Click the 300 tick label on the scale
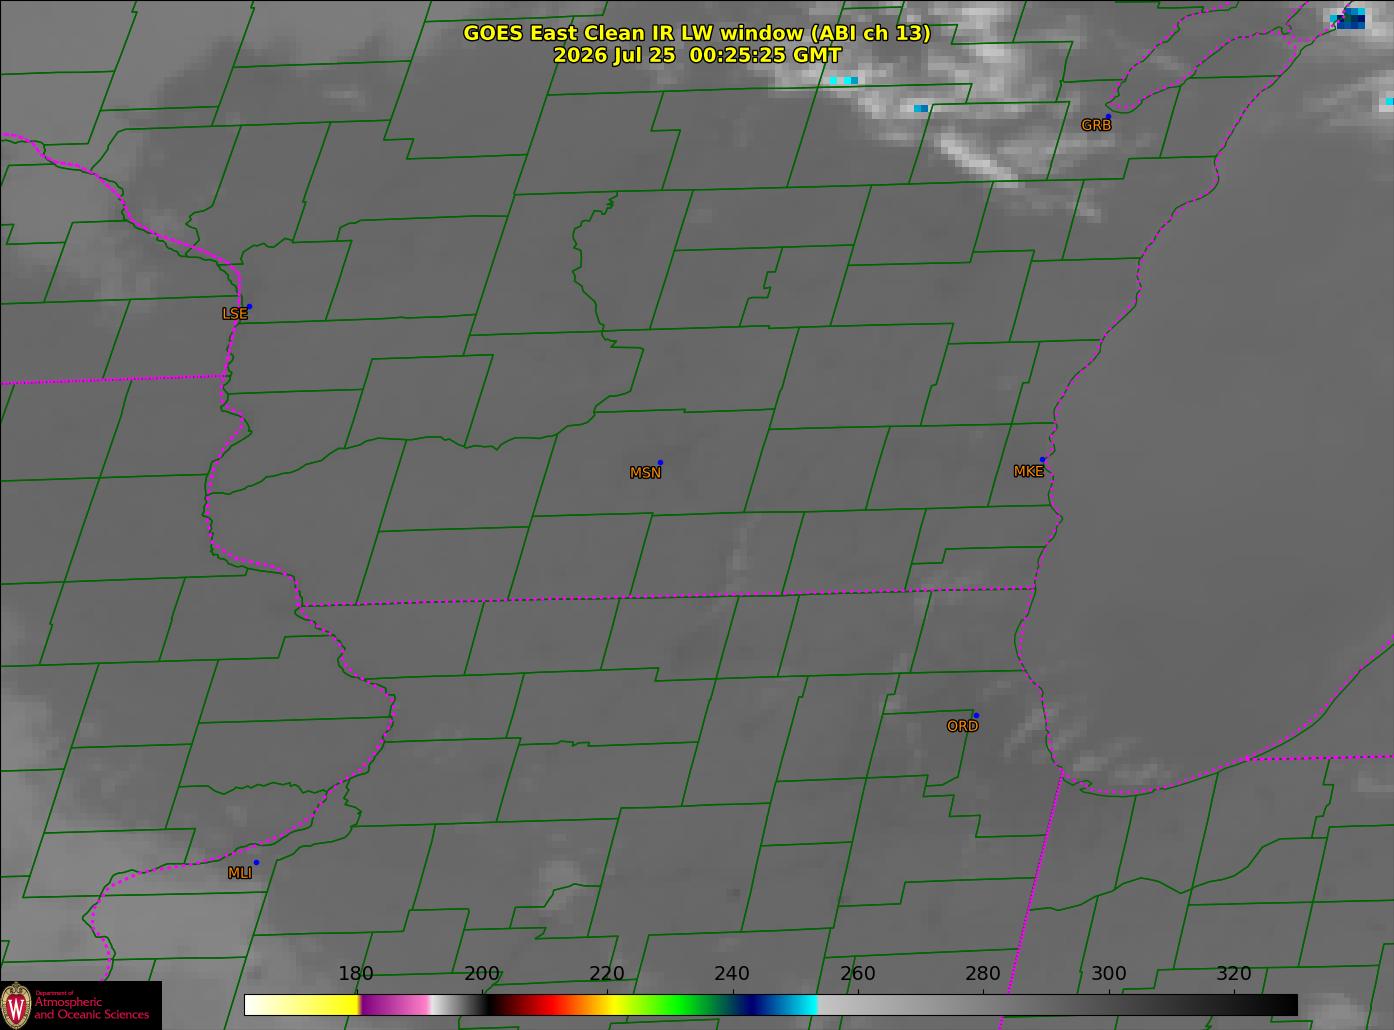 1108,974
